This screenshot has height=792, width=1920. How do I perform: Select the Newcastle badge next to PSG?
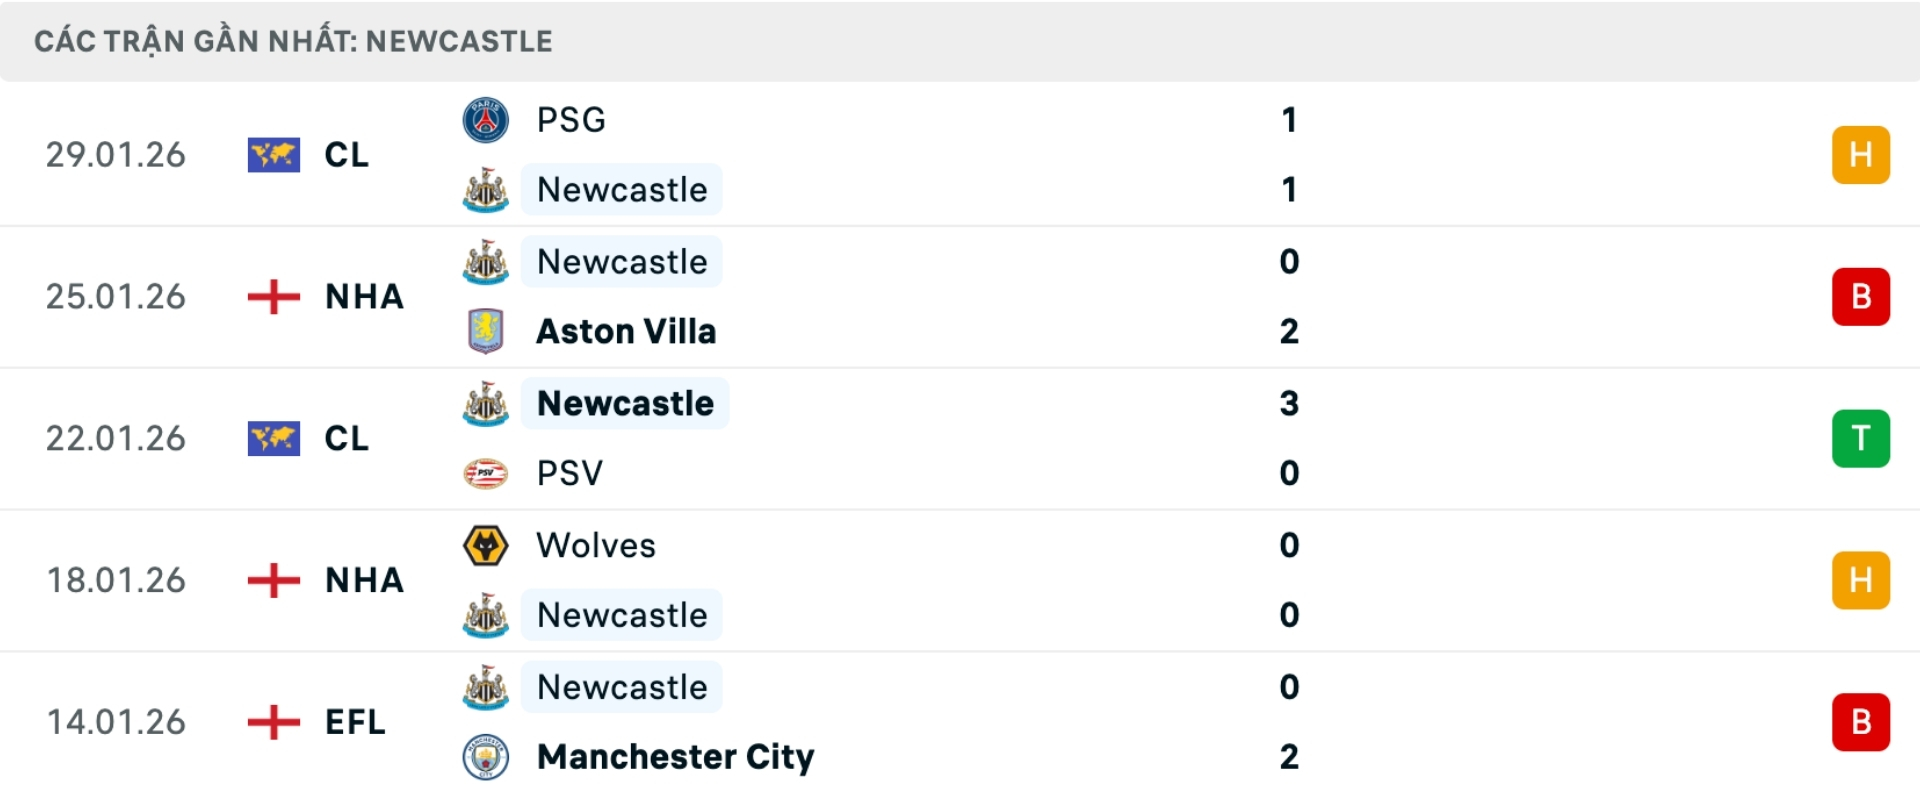[486, 190]
